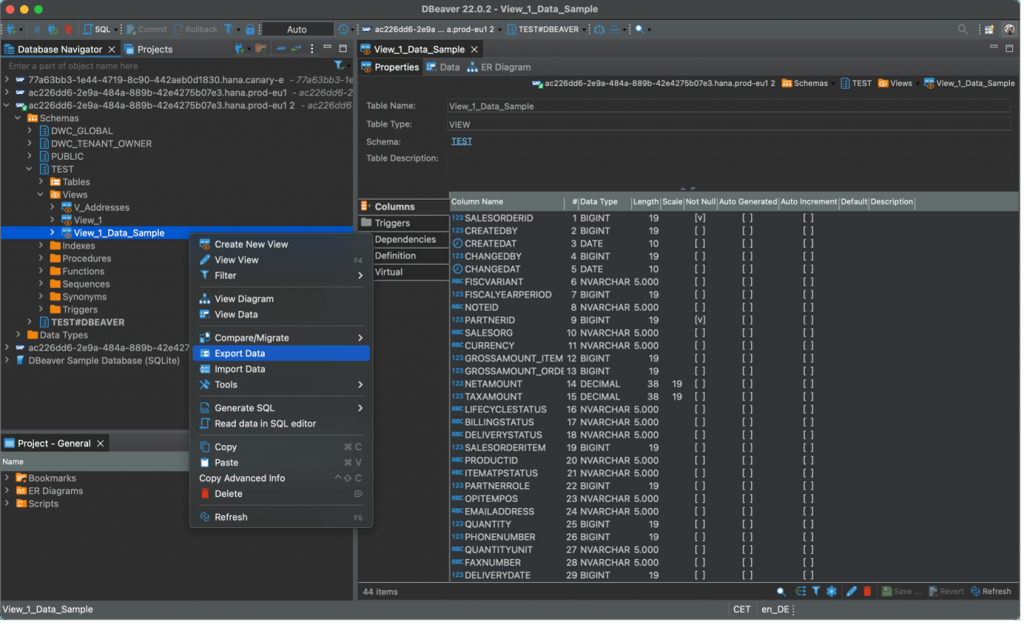Open the transaction log clock icon

pyautogui.click(x=343, y=29)
